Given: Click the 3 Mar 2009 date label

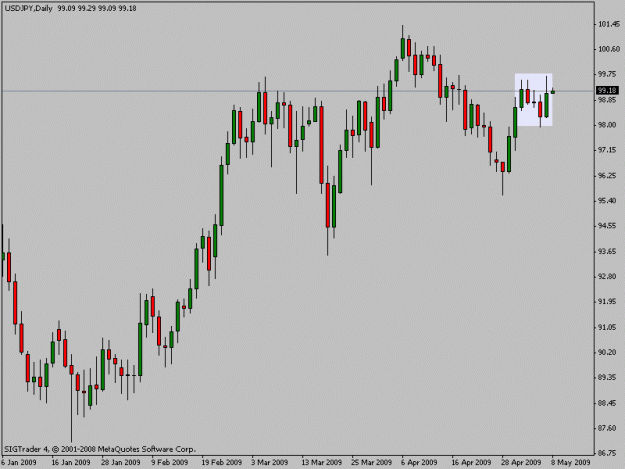Looking at the screenshot, I should 269,463.
